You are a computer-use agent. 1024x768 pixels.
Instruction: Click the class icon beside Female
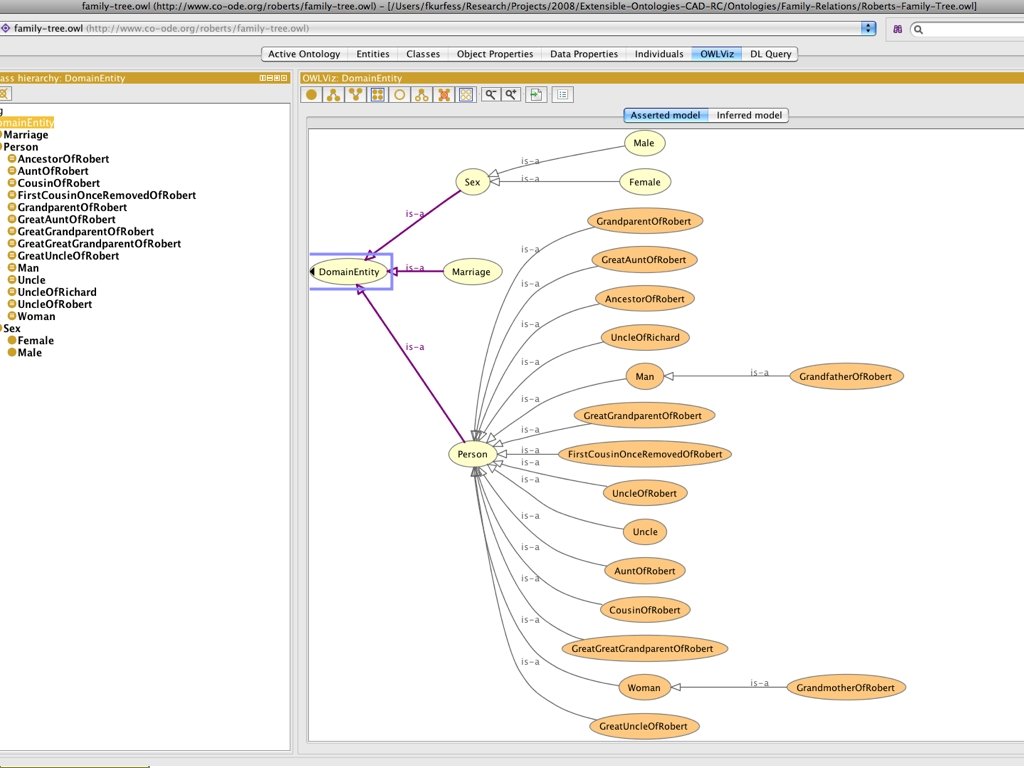[x=12, y=340]
